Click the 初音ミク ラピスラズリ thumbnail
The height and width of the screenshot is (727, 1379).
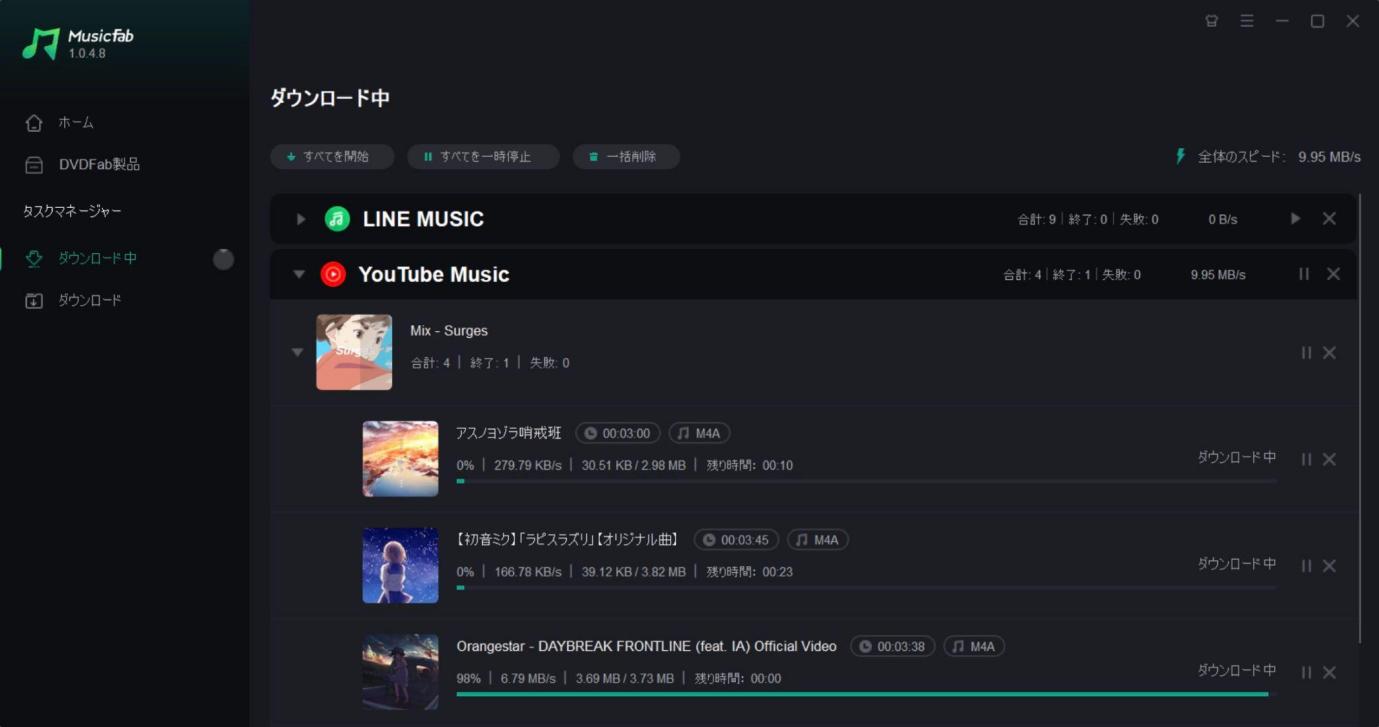400,565
